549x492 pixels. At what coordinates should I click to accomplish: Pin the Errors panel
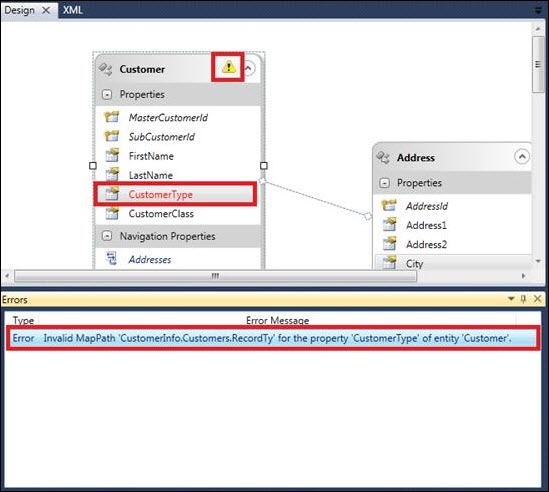(523, 299)
